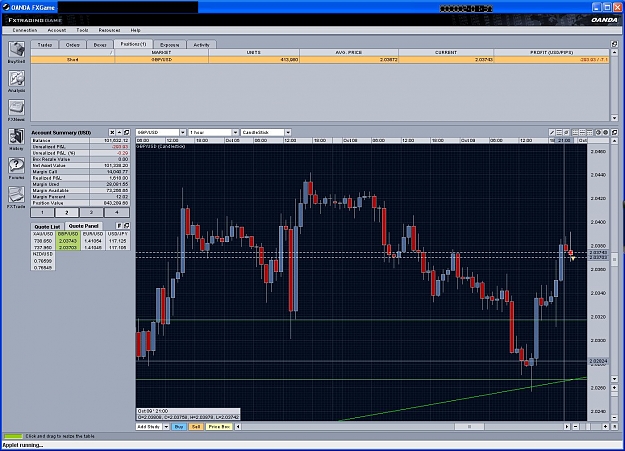Select account summary page 3 button
Viewport: 625px width, 451px height.
[91, 212]
